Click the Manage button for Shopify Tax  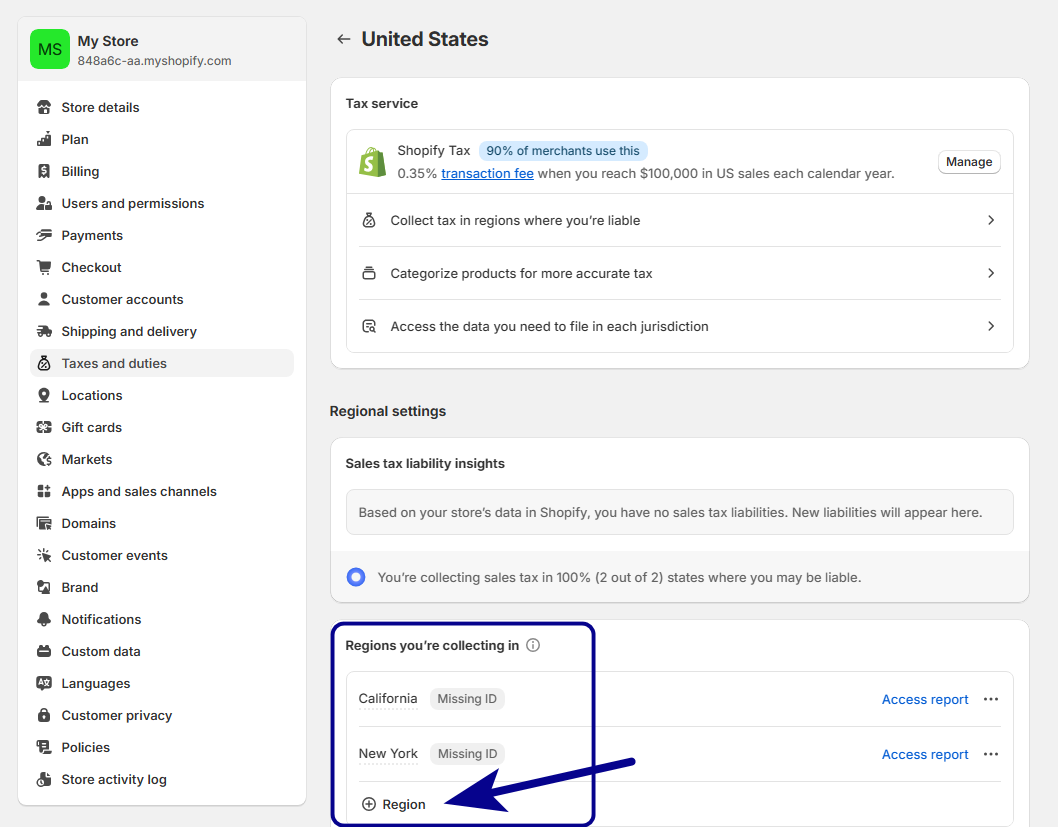tap(969, 162)
